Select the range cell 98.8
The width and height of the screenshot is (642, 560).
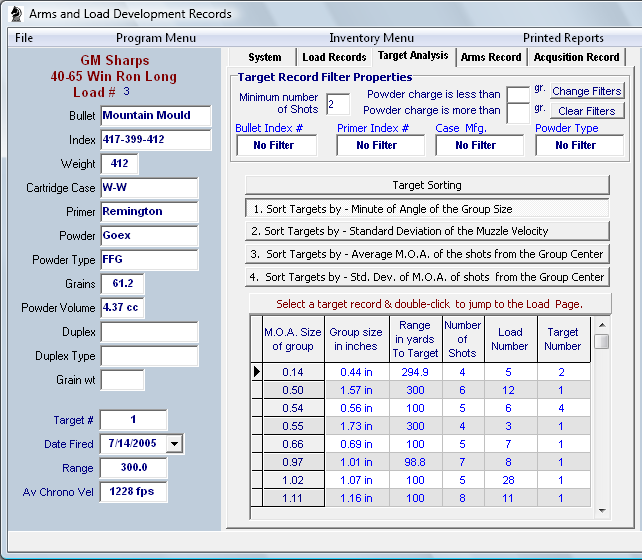click(415, 462)
